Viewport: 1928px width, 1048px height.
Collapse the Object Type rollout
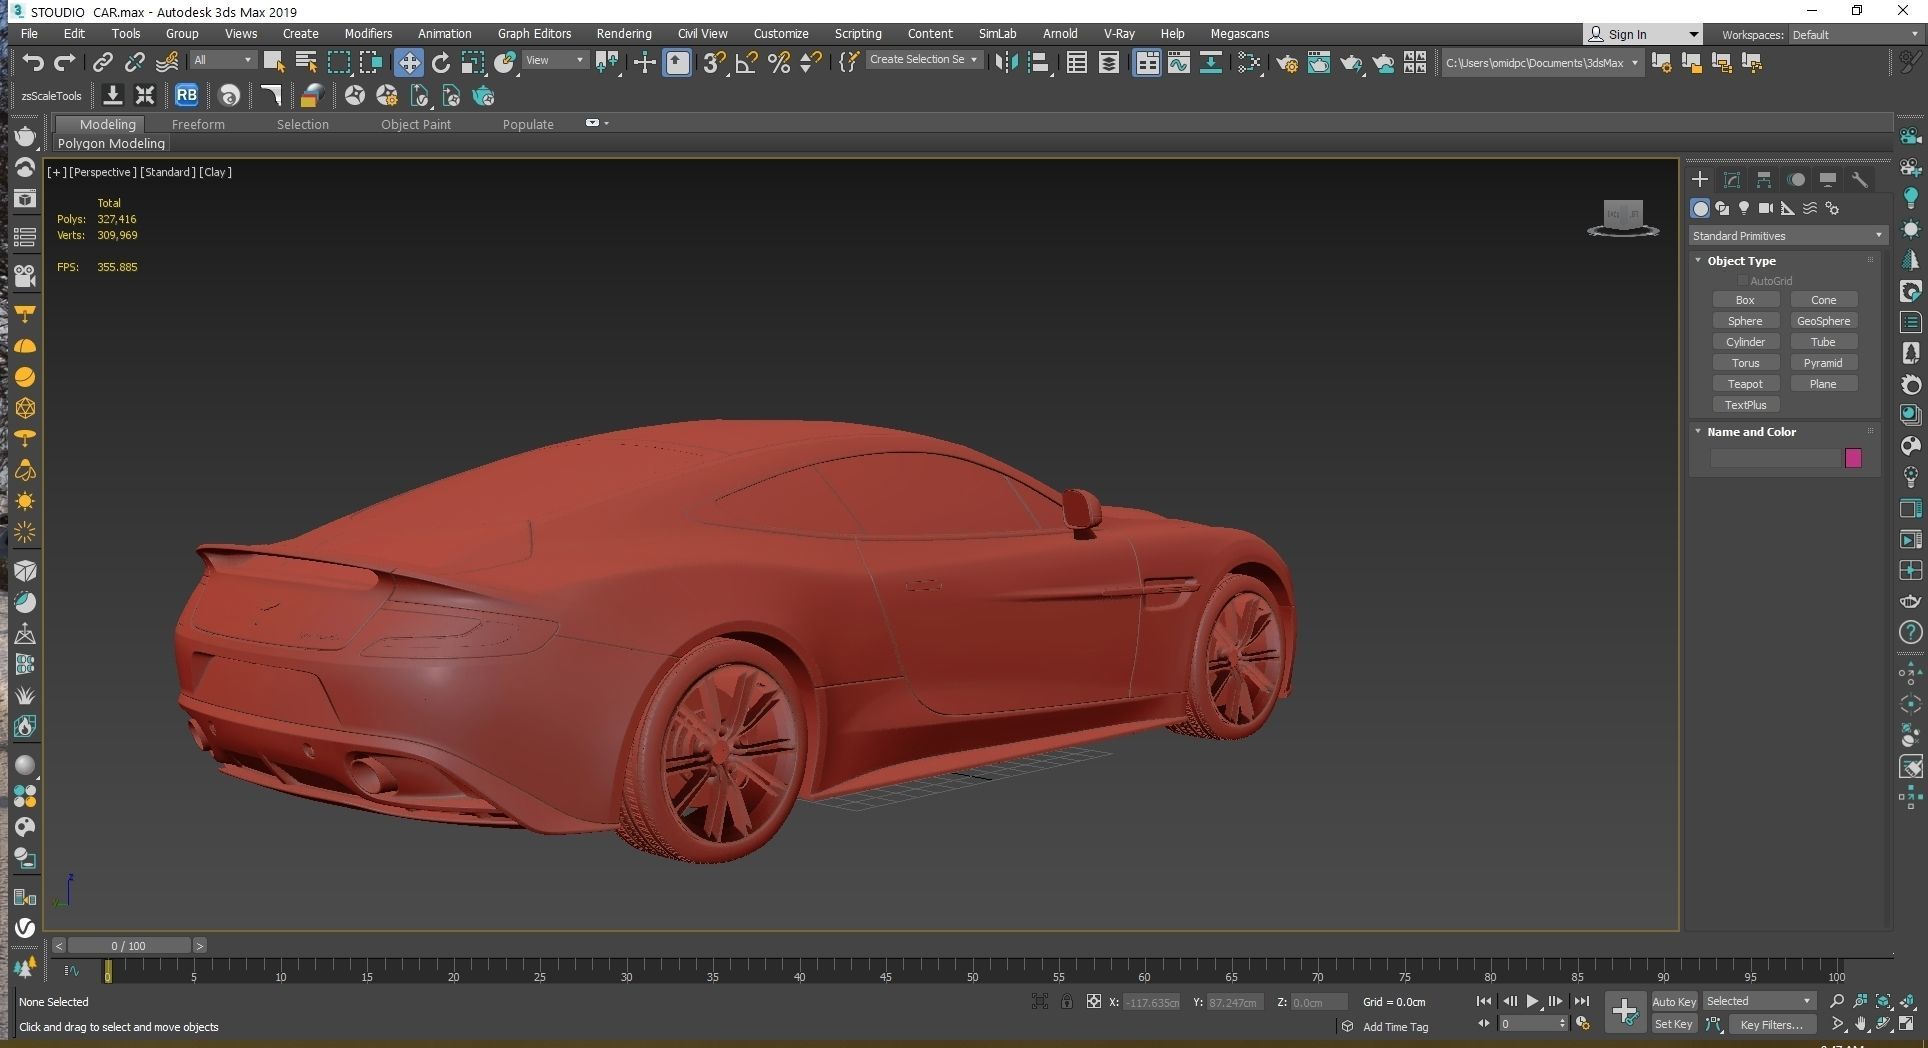click(1741, 261)
